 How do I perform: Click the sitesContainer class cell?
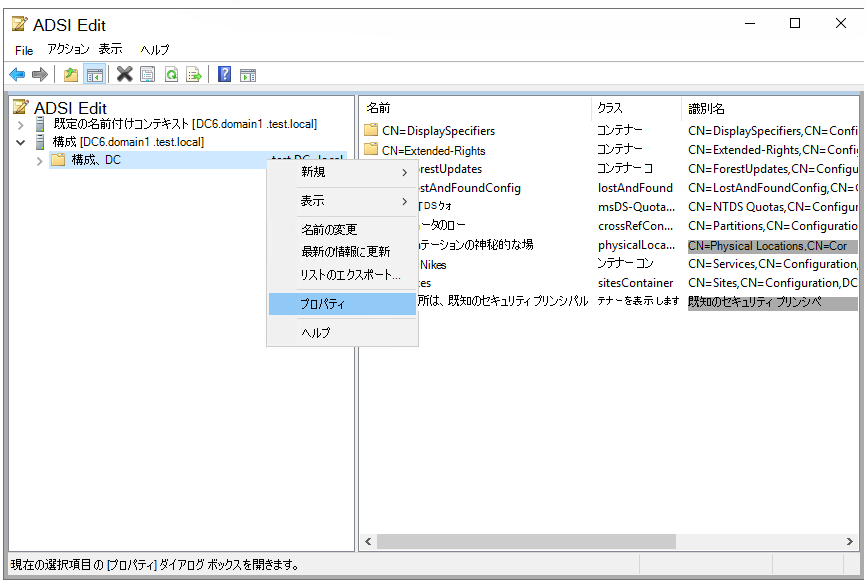coord(635,283)
